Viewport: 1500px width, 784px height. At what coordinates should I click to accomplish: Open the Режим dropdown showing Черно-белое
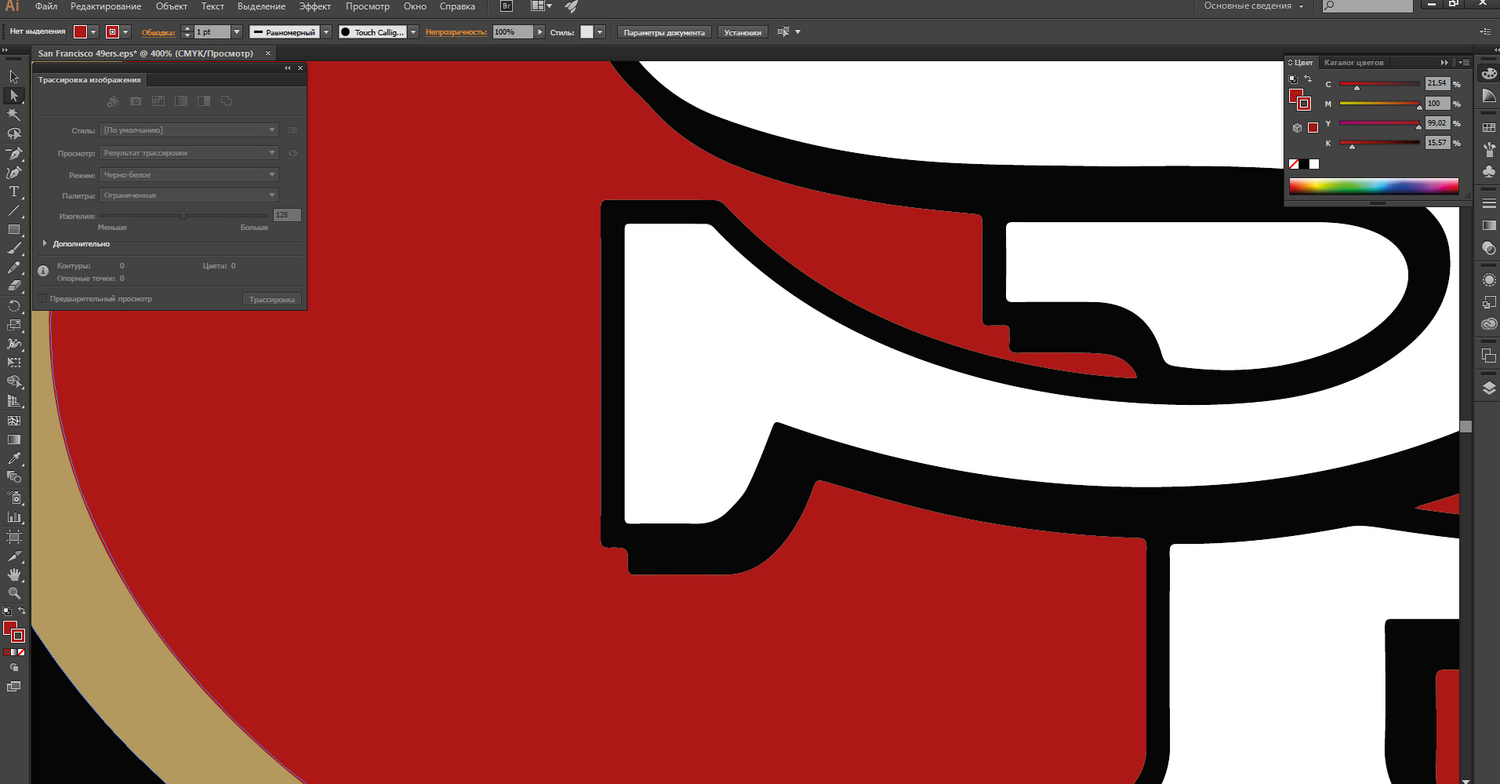(x=189, y=175)
